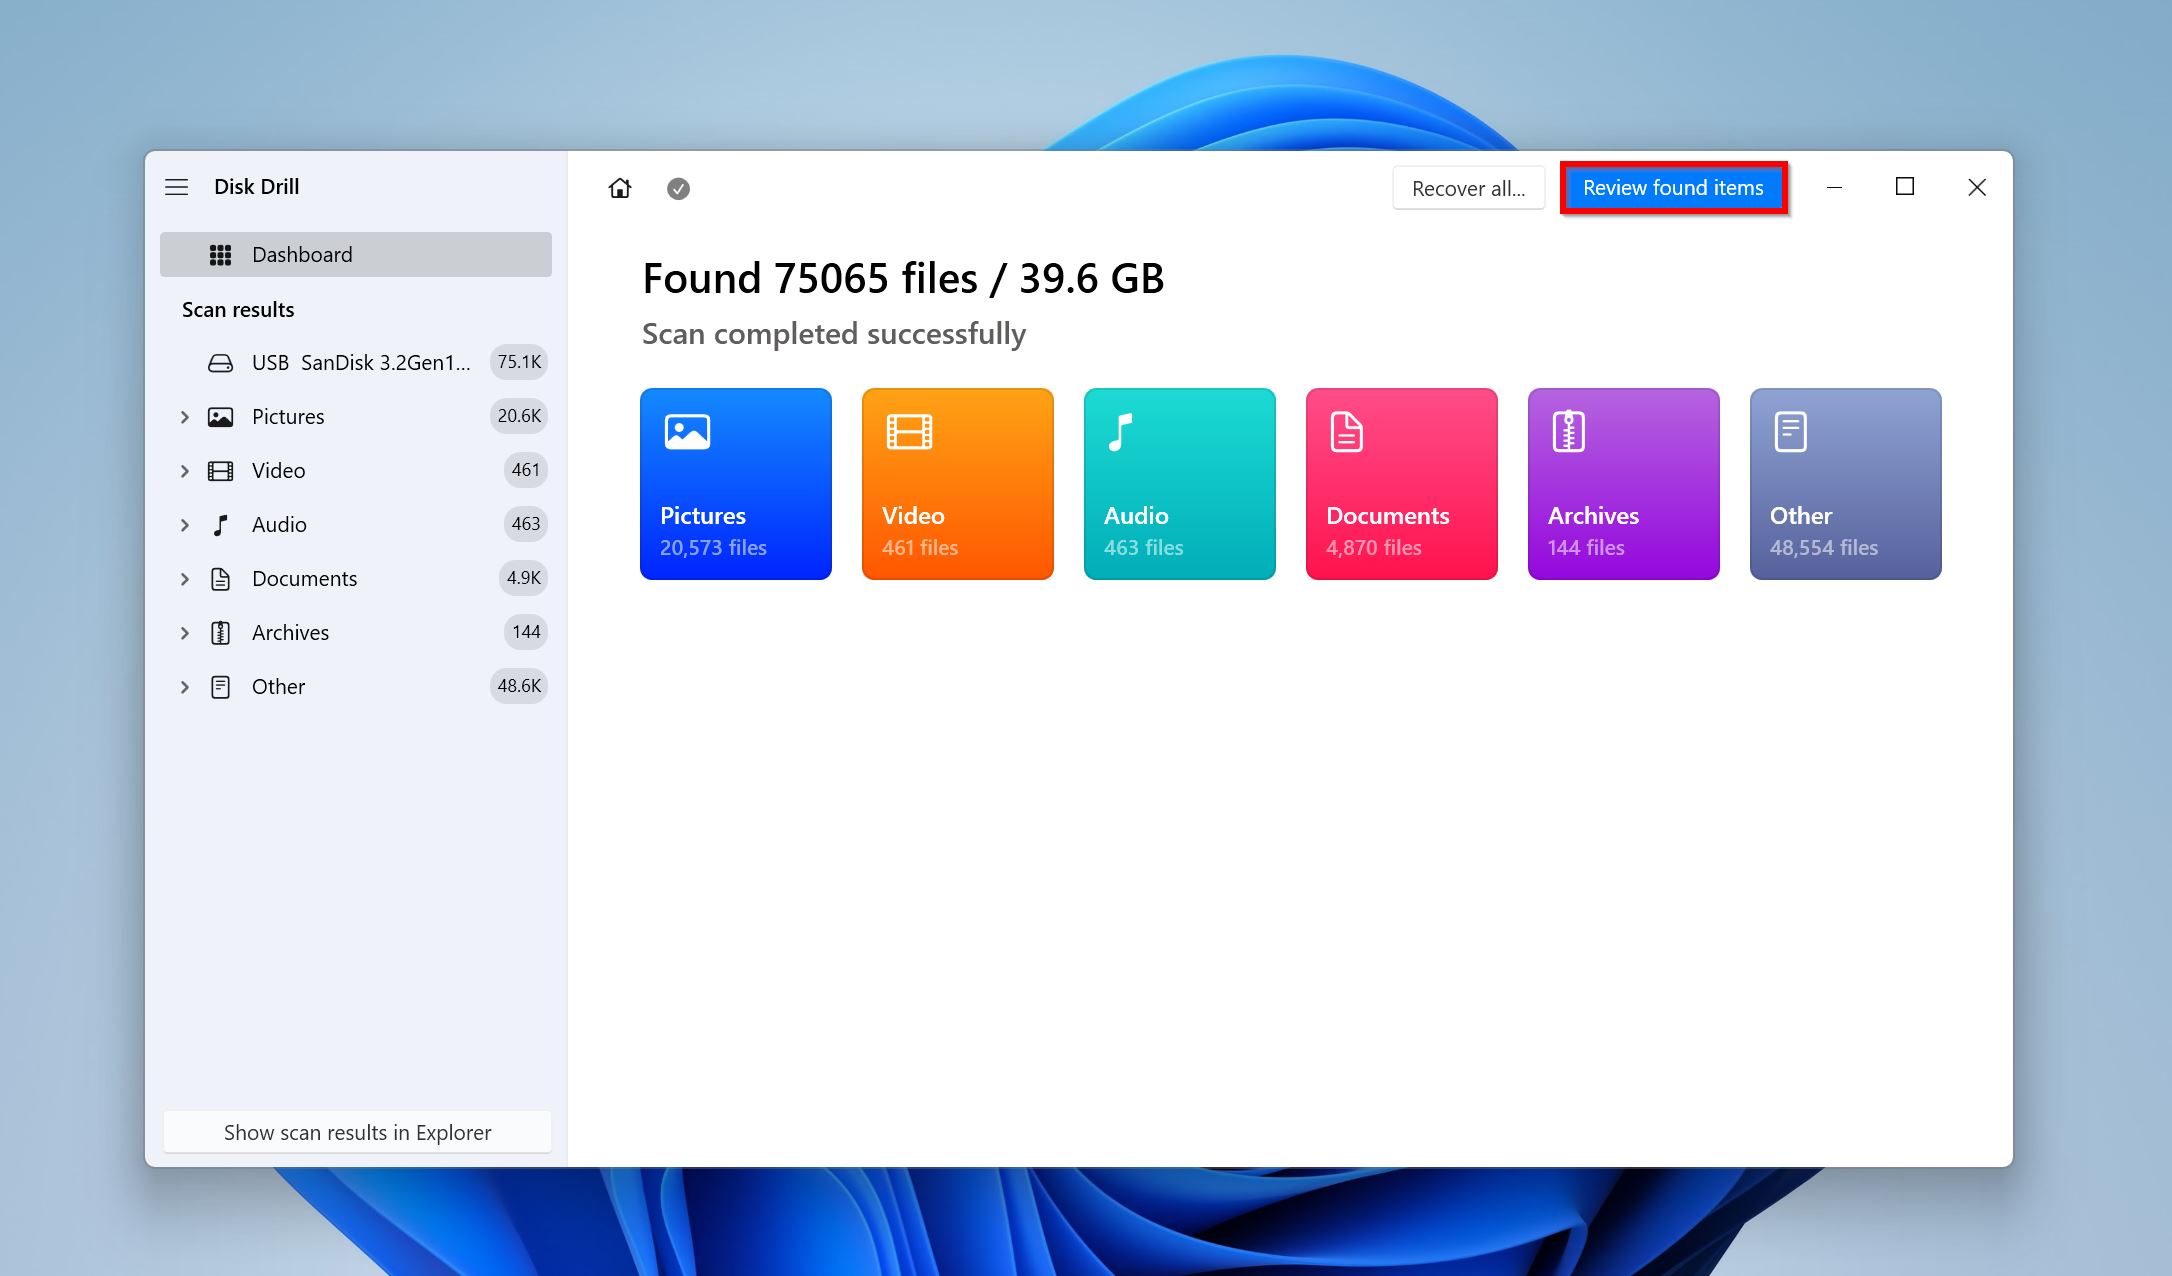Click the Other category icon
The image size is (2172, 1276).
1791,431
